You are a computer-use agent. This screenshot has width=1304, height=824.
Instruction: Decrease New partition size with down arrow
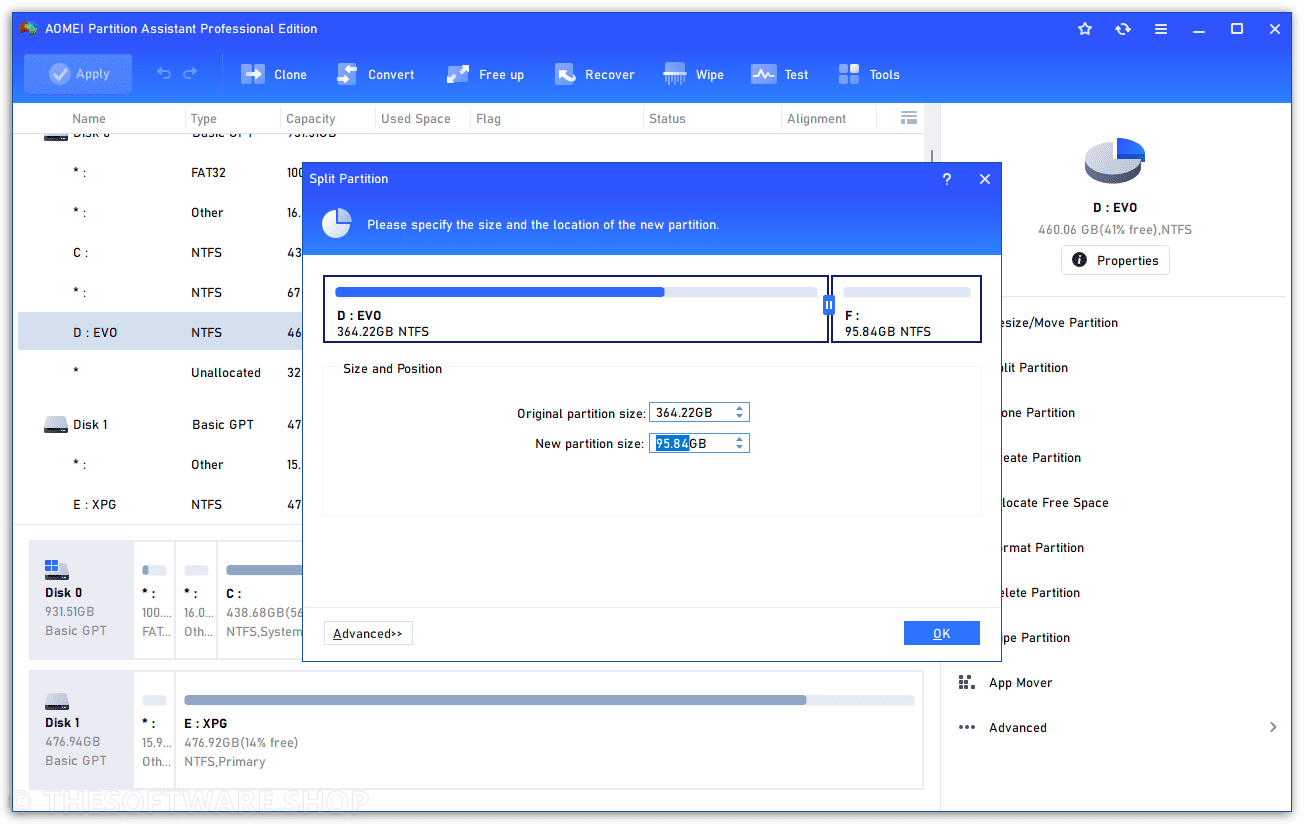click(740, 448)
